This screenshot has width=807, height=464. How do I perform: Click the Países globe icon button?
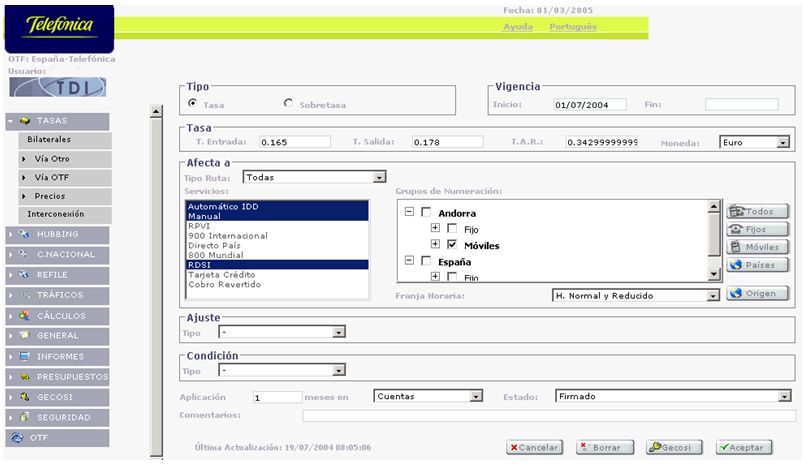coord(757,265)
